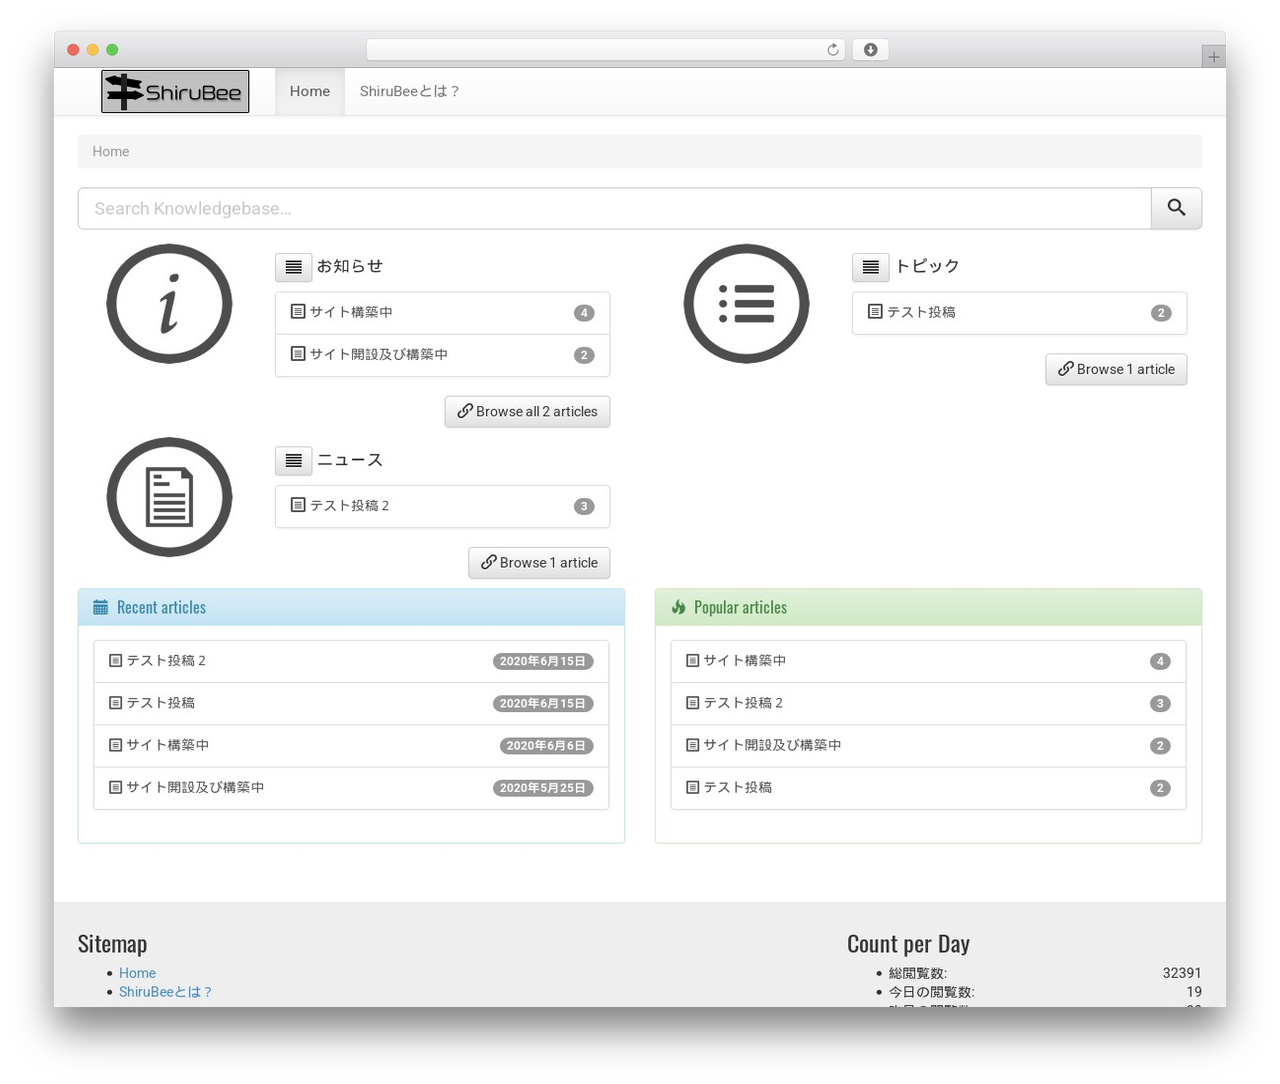1280x1084 pixels.
Task: Click Home in the Sitemap footer
Action: 137,973
